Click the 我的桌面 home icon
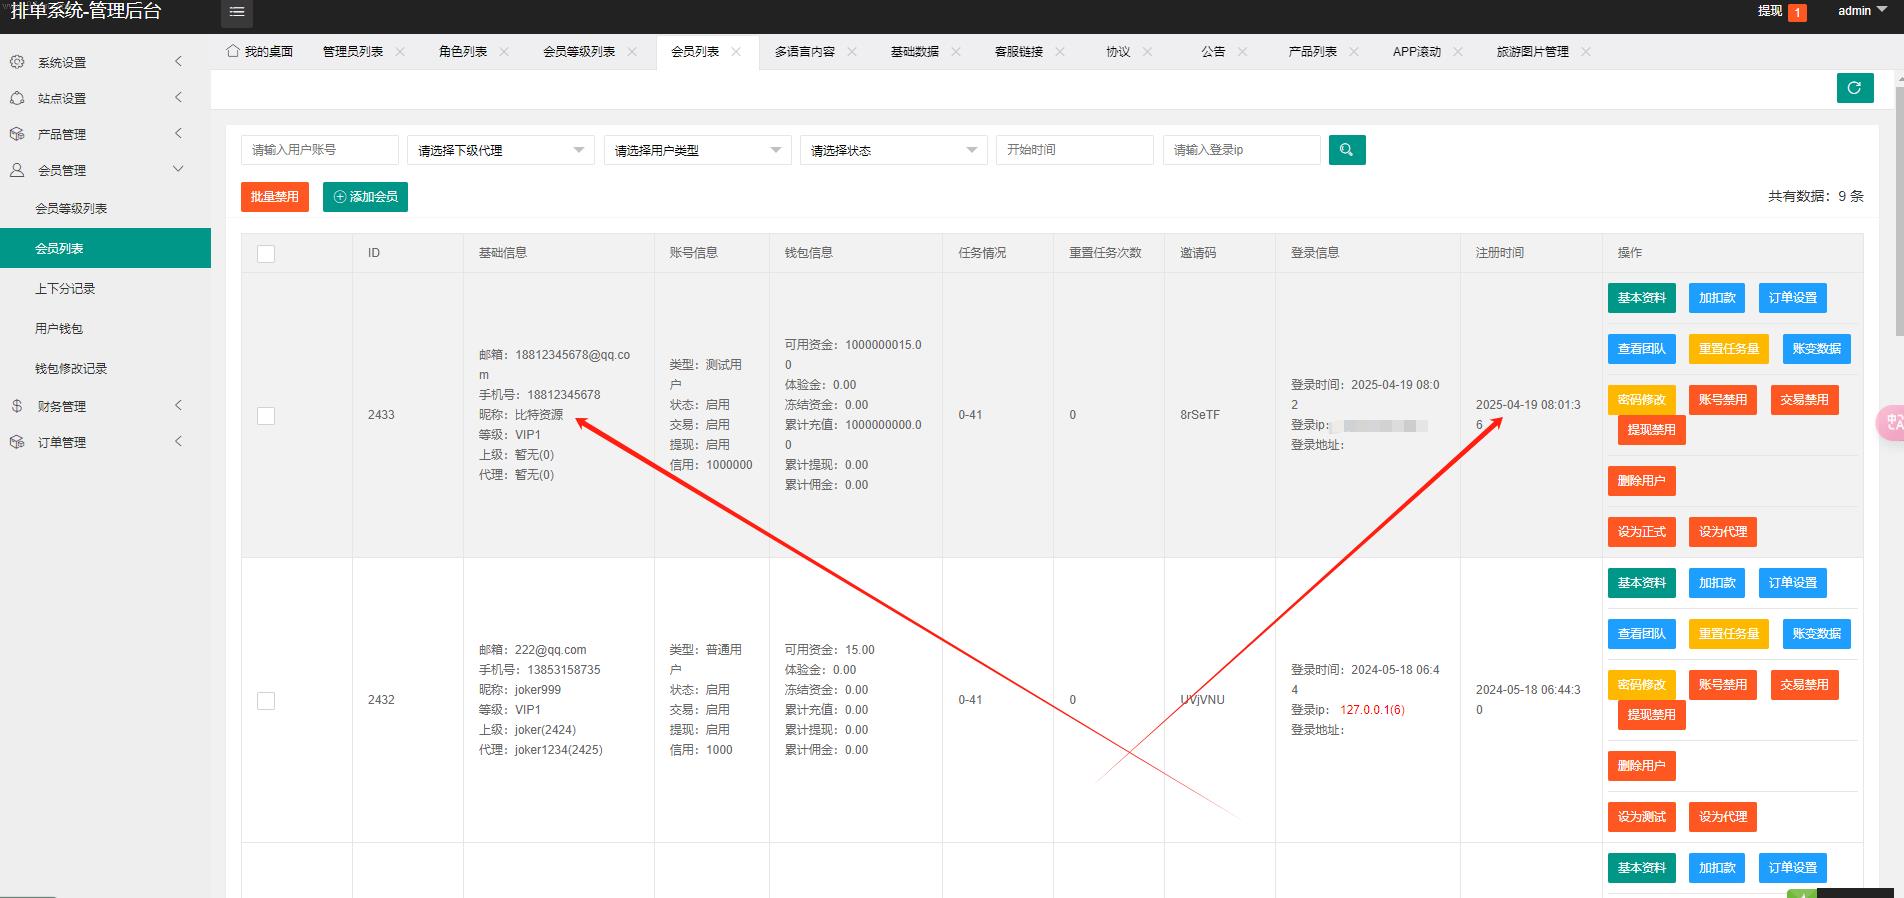The width and height of the screenshot is (1904, 898). 233,51
